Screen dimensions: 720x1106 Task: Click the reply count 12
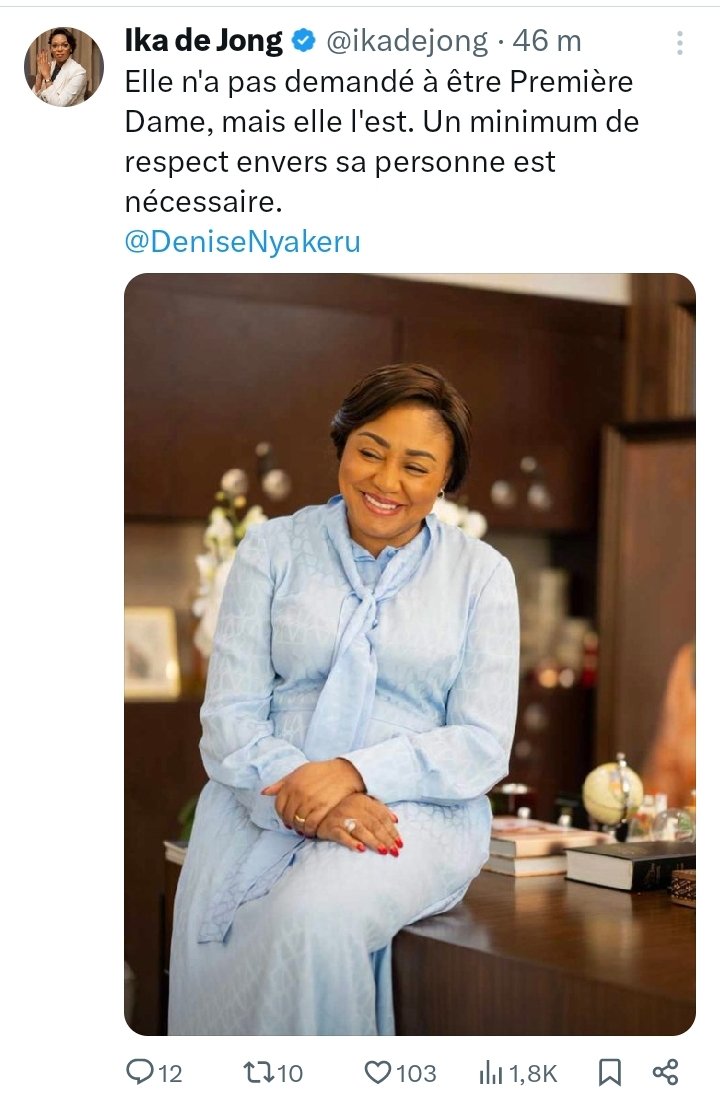click(x=170, y=1074)
